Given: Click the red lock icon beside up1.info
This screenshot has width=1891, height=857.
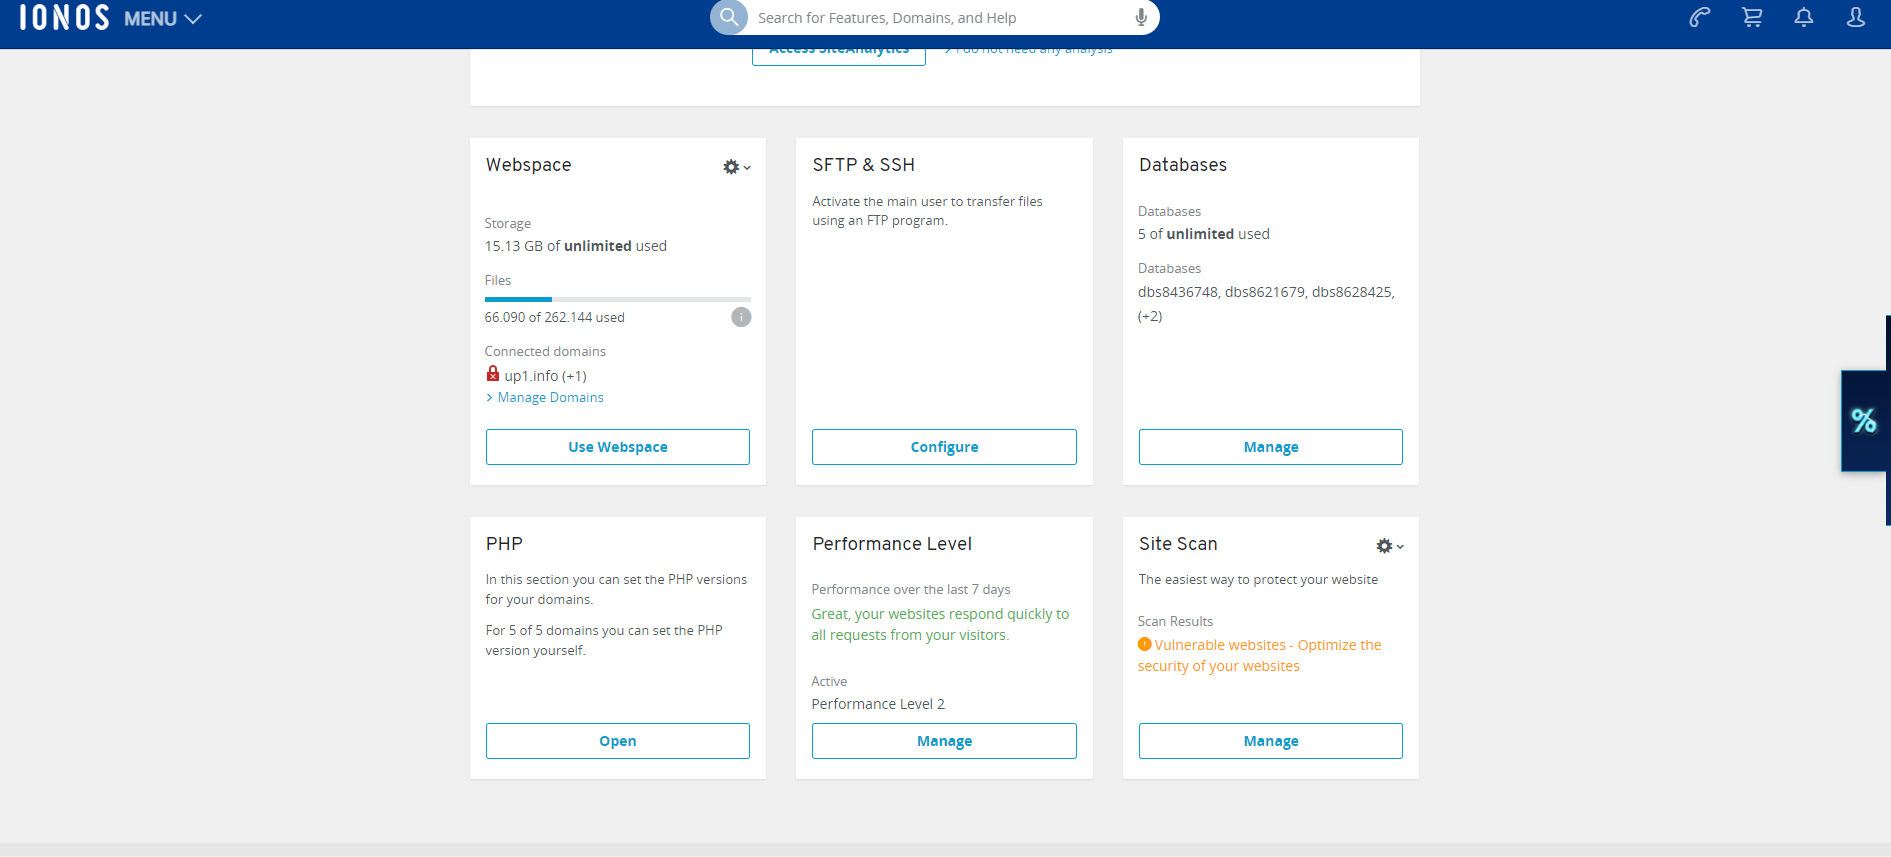Looking at the screenshot, I should click(x=493, y=374).
